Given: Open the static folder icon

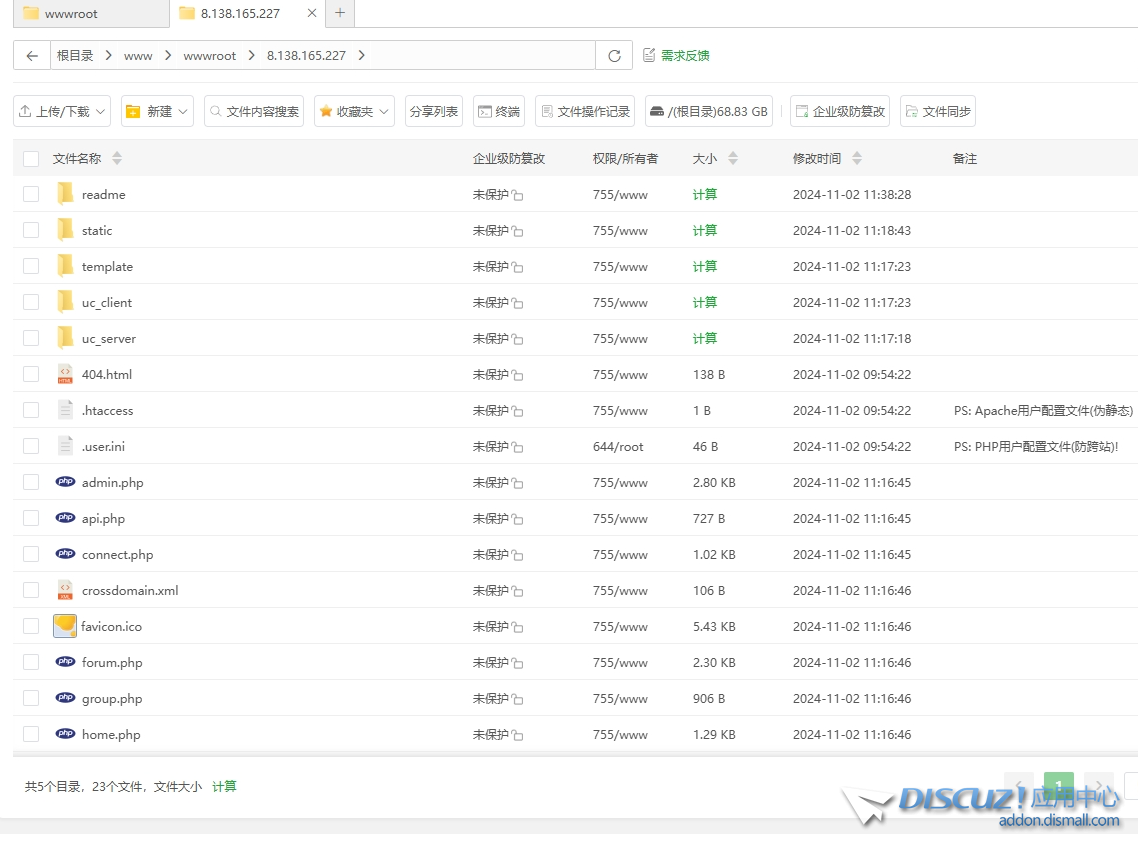Looking at the screenshot, I should coord(66,230).
